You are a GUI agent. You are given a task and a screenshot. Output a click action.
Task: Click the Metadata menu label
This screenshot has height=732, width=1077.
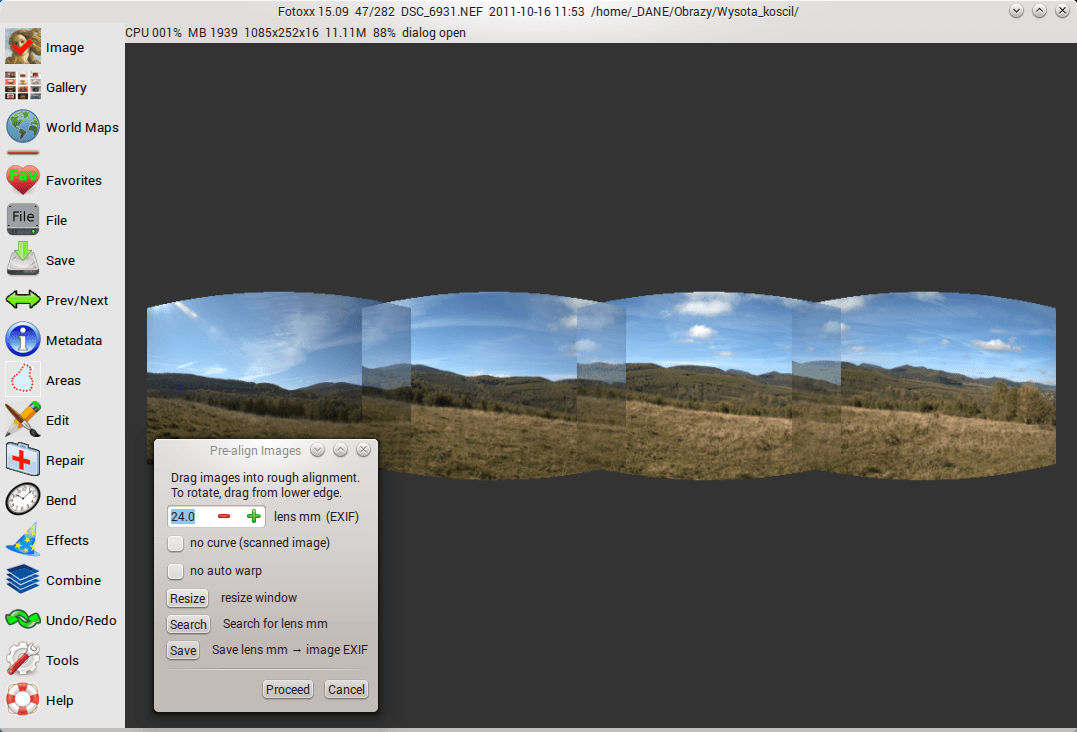74,341
